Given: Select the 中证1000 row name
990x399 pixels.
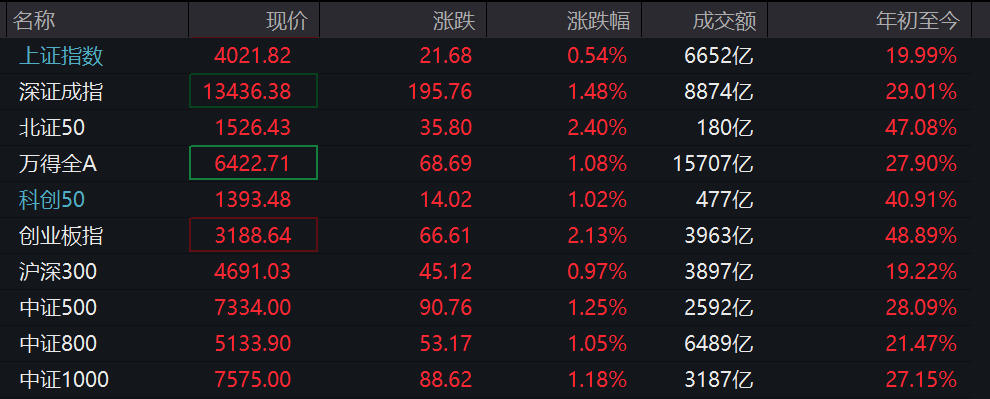Looking at the screenshot, I should [x=64, y=380].
